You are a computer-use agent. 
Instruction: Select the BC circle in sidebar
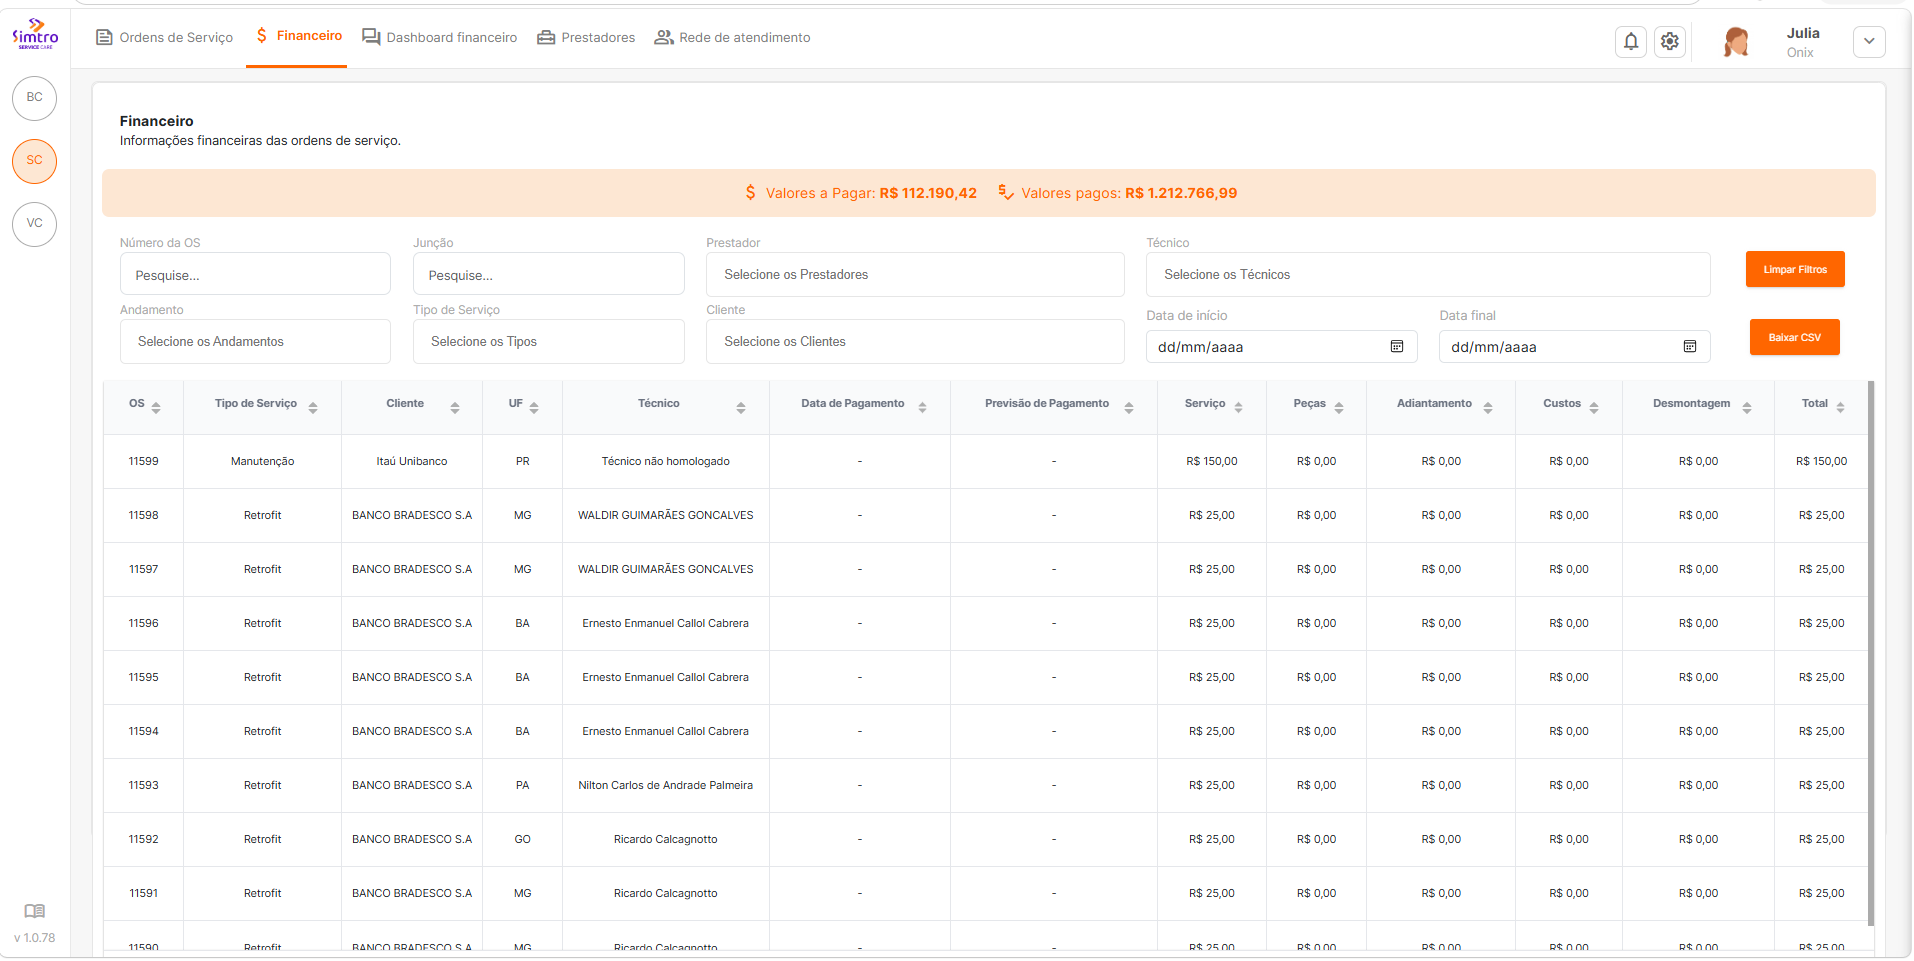35,98
